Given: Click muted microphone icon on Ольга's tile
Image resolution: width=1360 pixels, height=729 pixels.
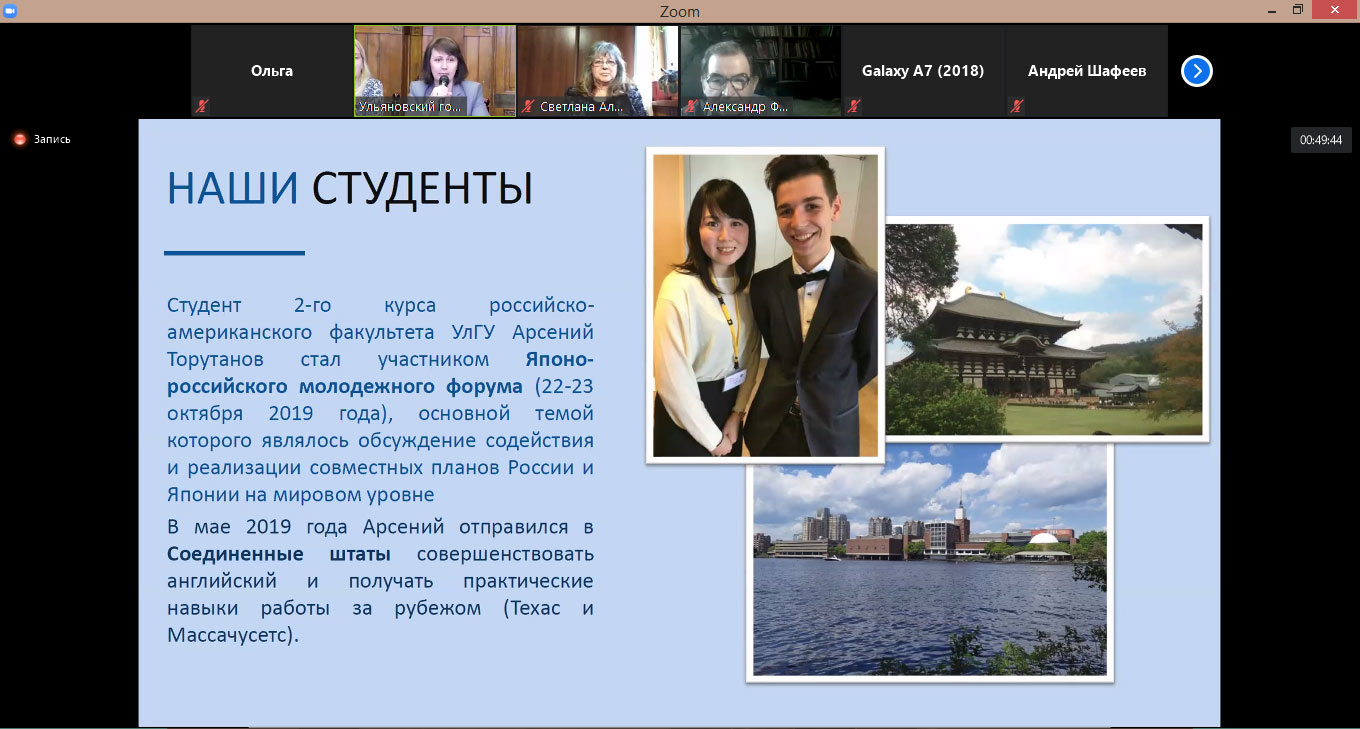Looking at the screenshot, I should (x=202, y=105).
